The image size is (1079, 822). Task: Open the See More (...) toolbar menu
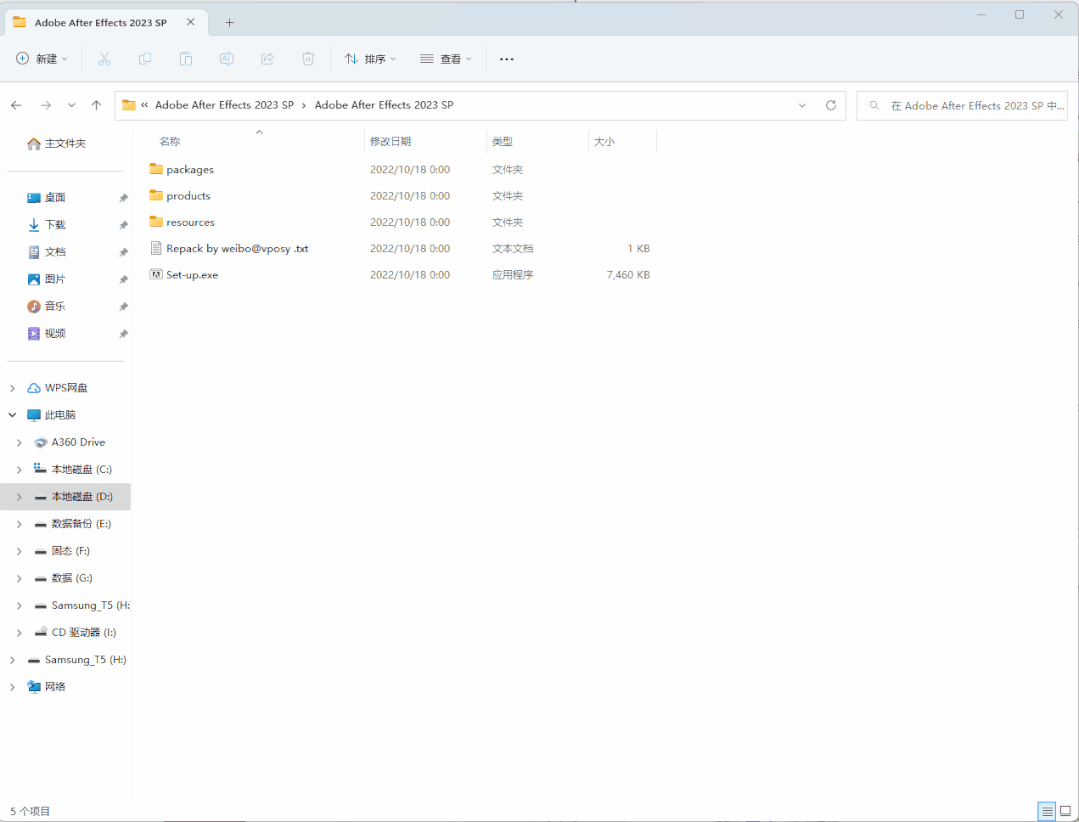(506, 59)
